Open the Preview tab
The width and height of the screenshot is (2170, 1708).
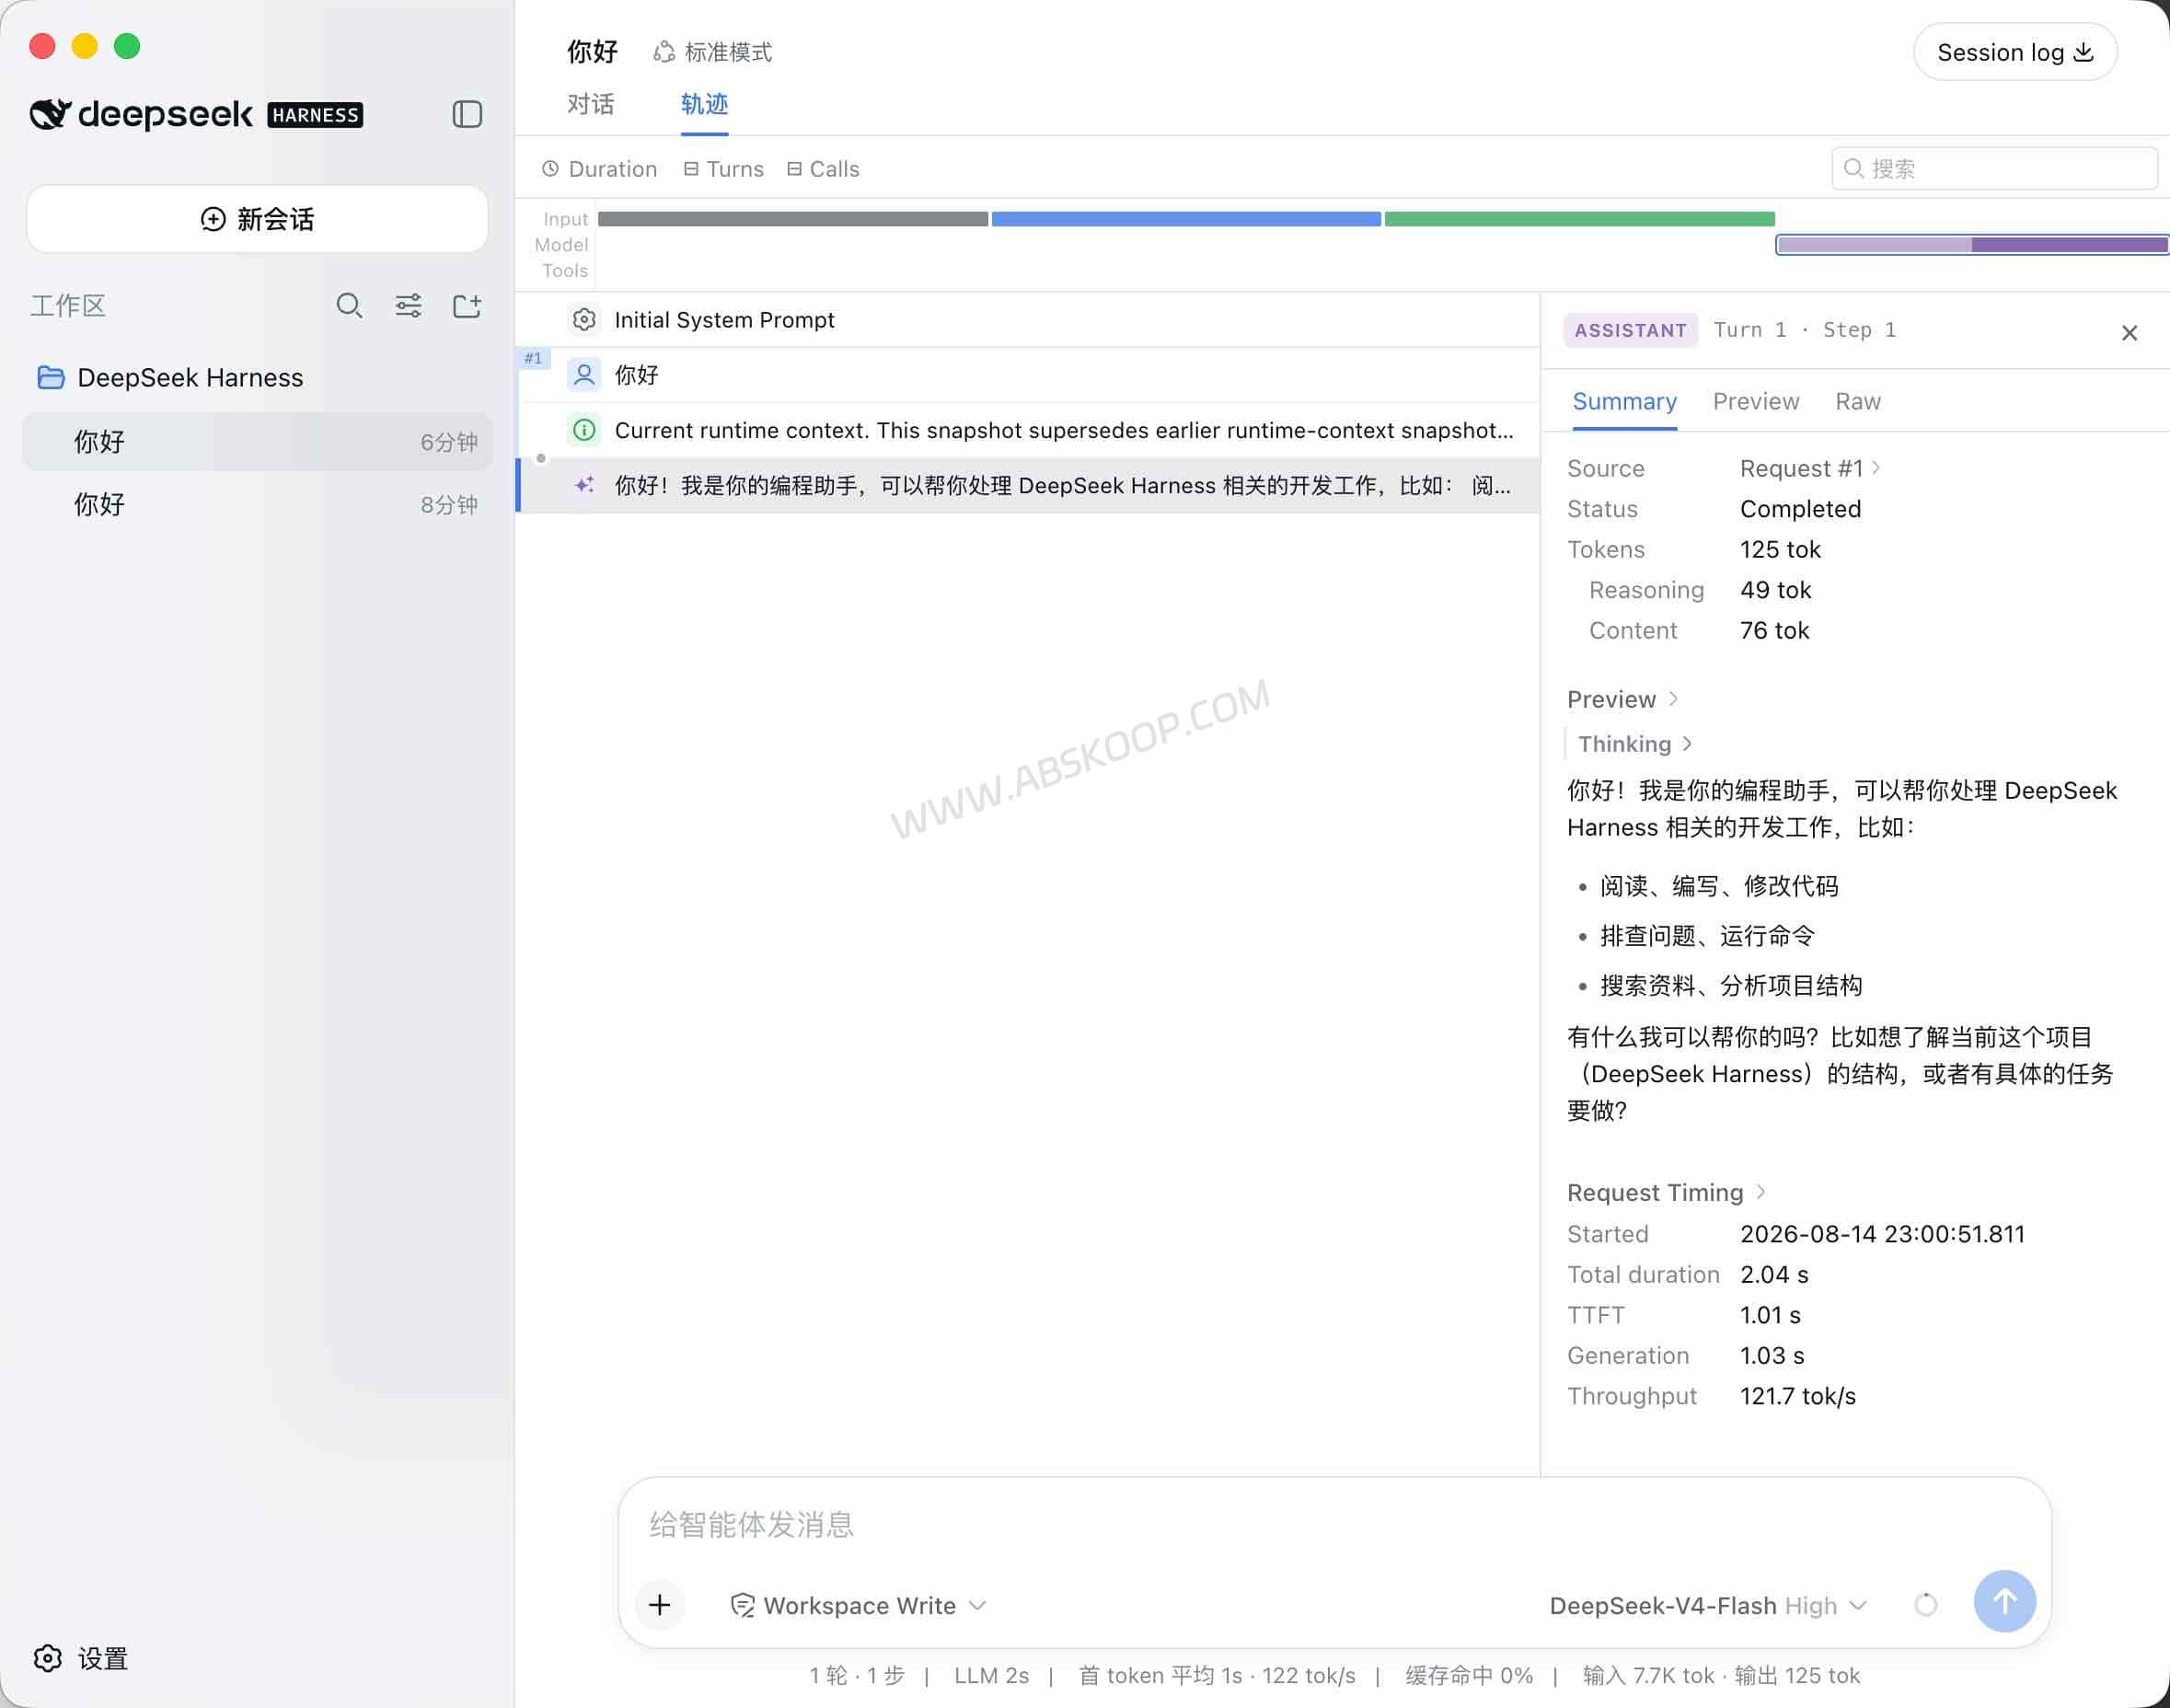(1755, 401)
